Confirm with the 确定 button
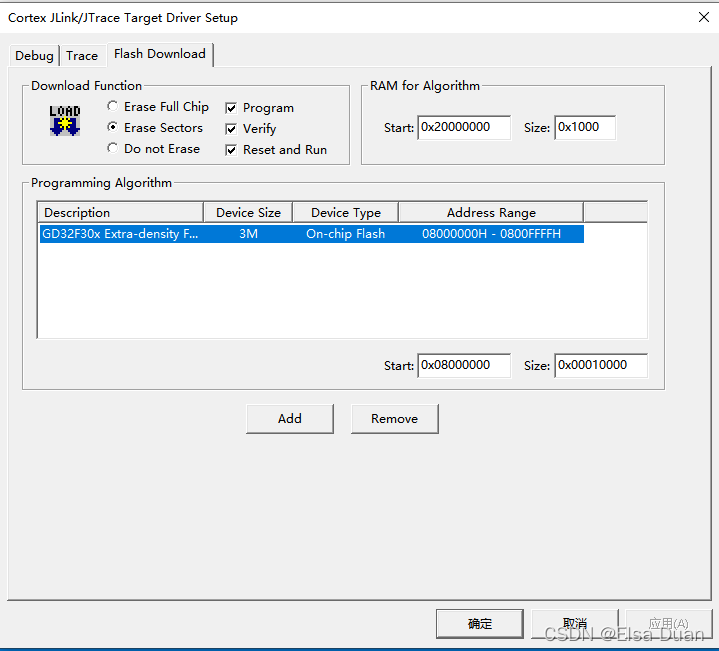 pos(480,623)
